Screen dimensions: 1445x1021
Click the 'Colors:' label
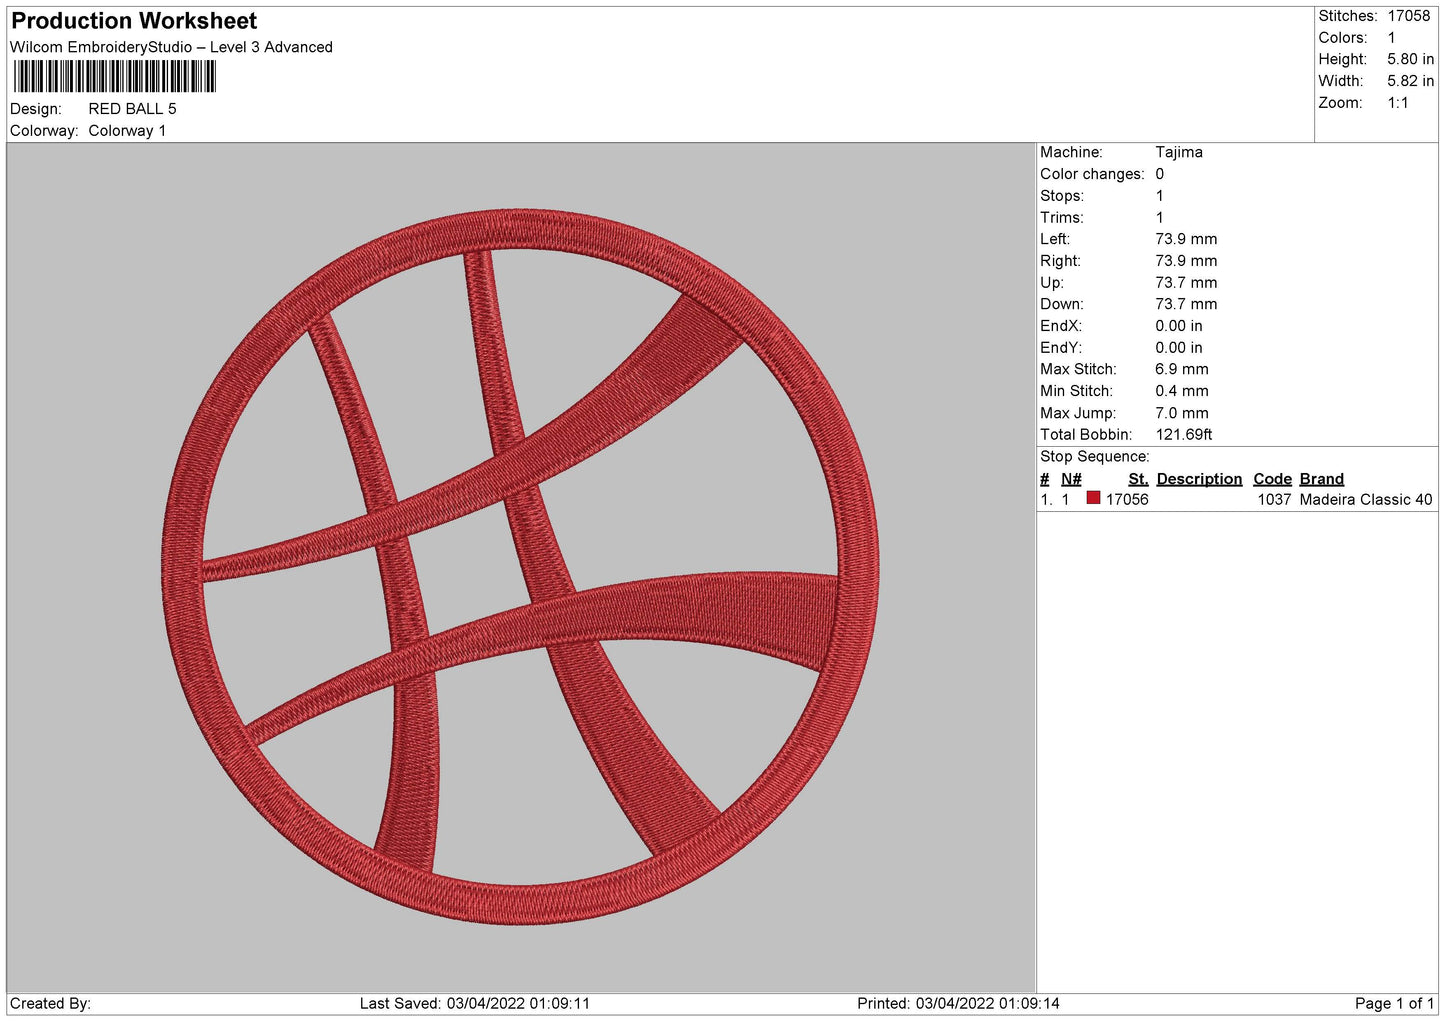1343,38
